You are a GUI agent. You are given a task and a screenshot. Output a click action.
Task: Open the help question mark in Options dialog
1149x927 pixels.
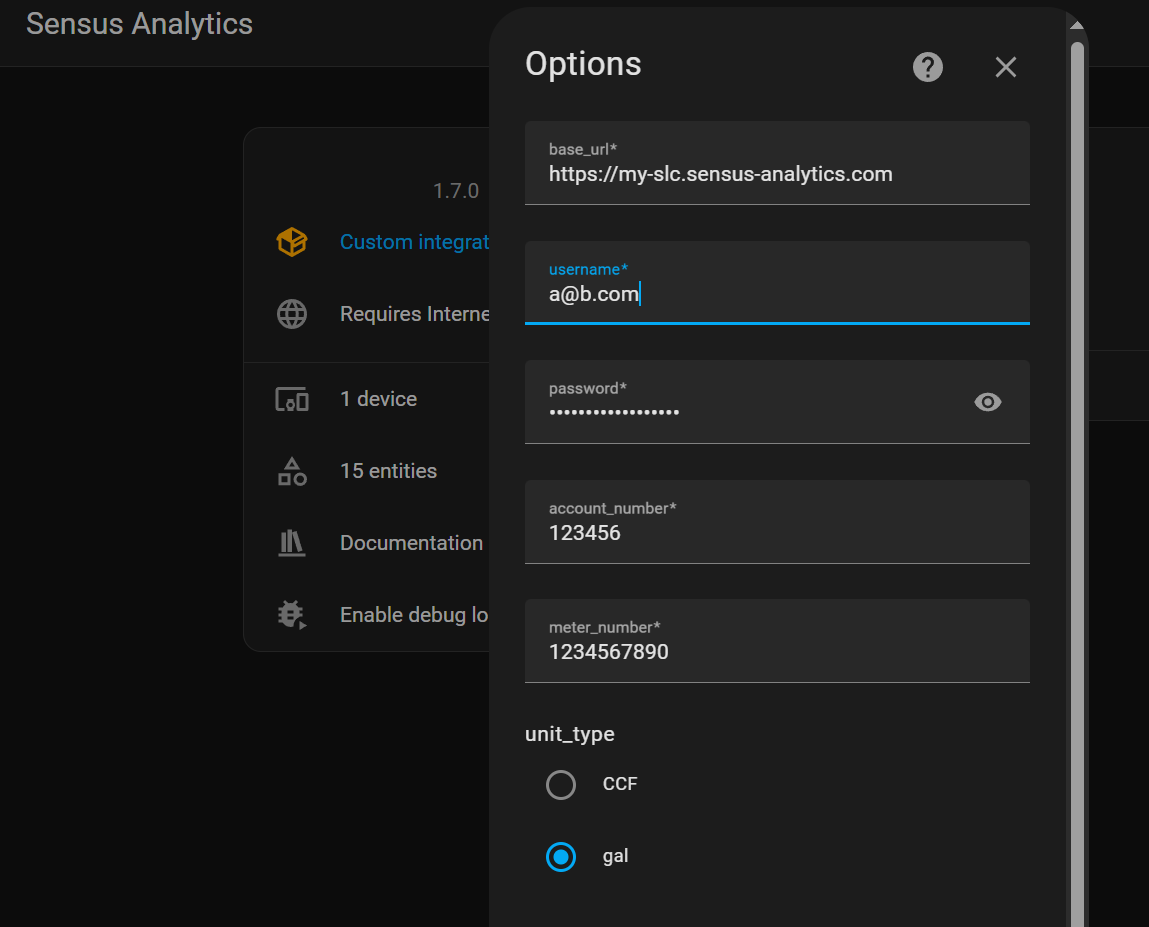pyautogui.click(x=927, y=67)
